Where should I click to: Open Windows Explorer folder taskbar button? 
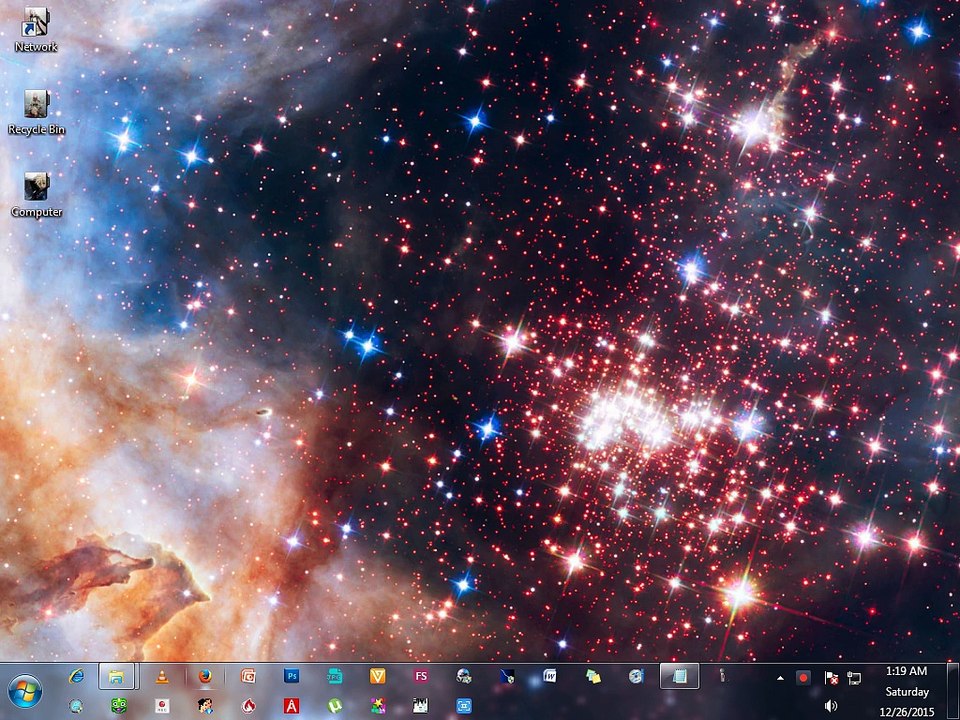[116, 676]
